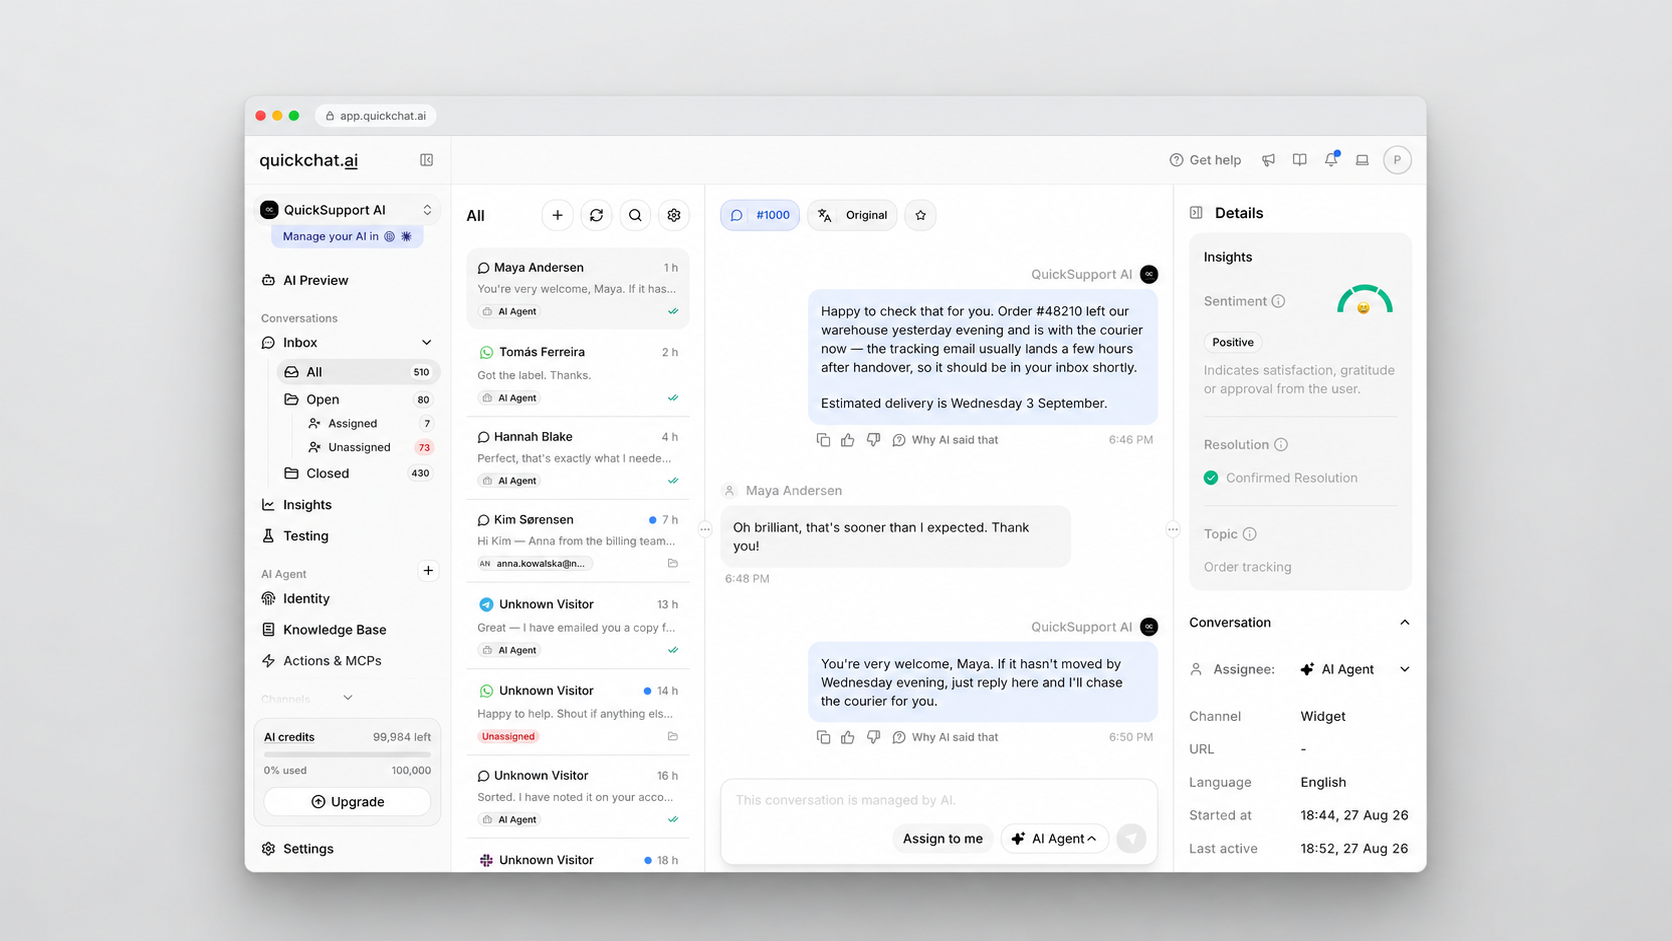Click Assign to me
The width and height of the screenshot is (1672, 941).
click(x=943, y=838)
